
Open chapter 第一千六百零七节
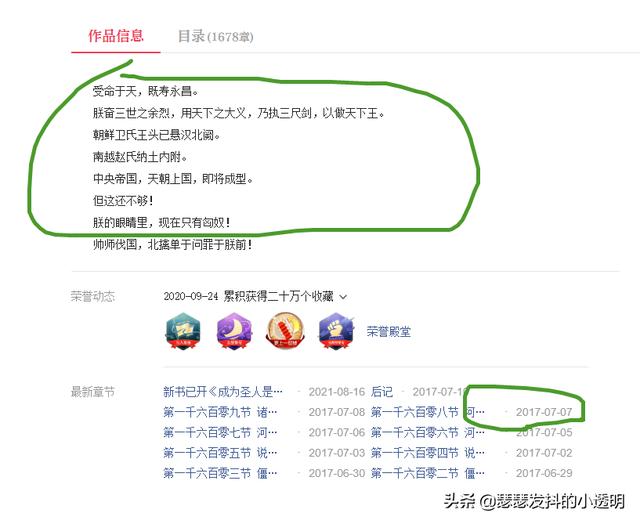point(220,432)
